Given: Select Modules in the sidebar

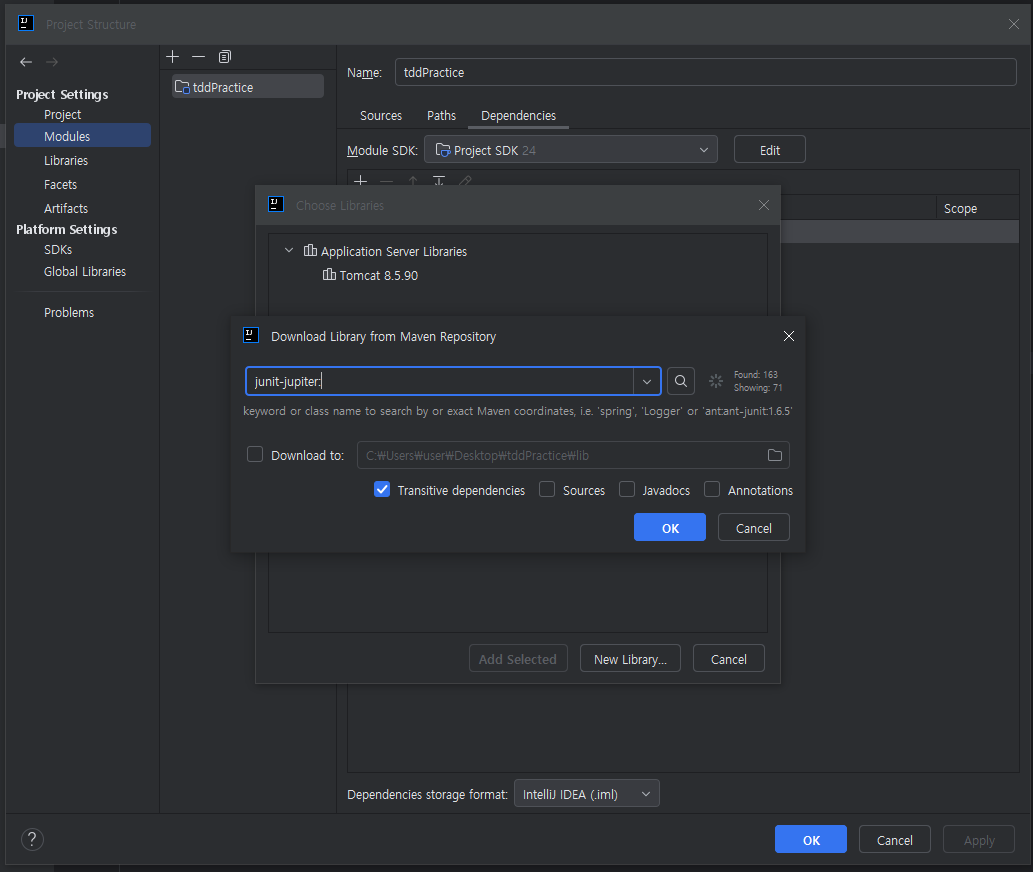Looking at the screenshot, I should click(x=82, y=136).
